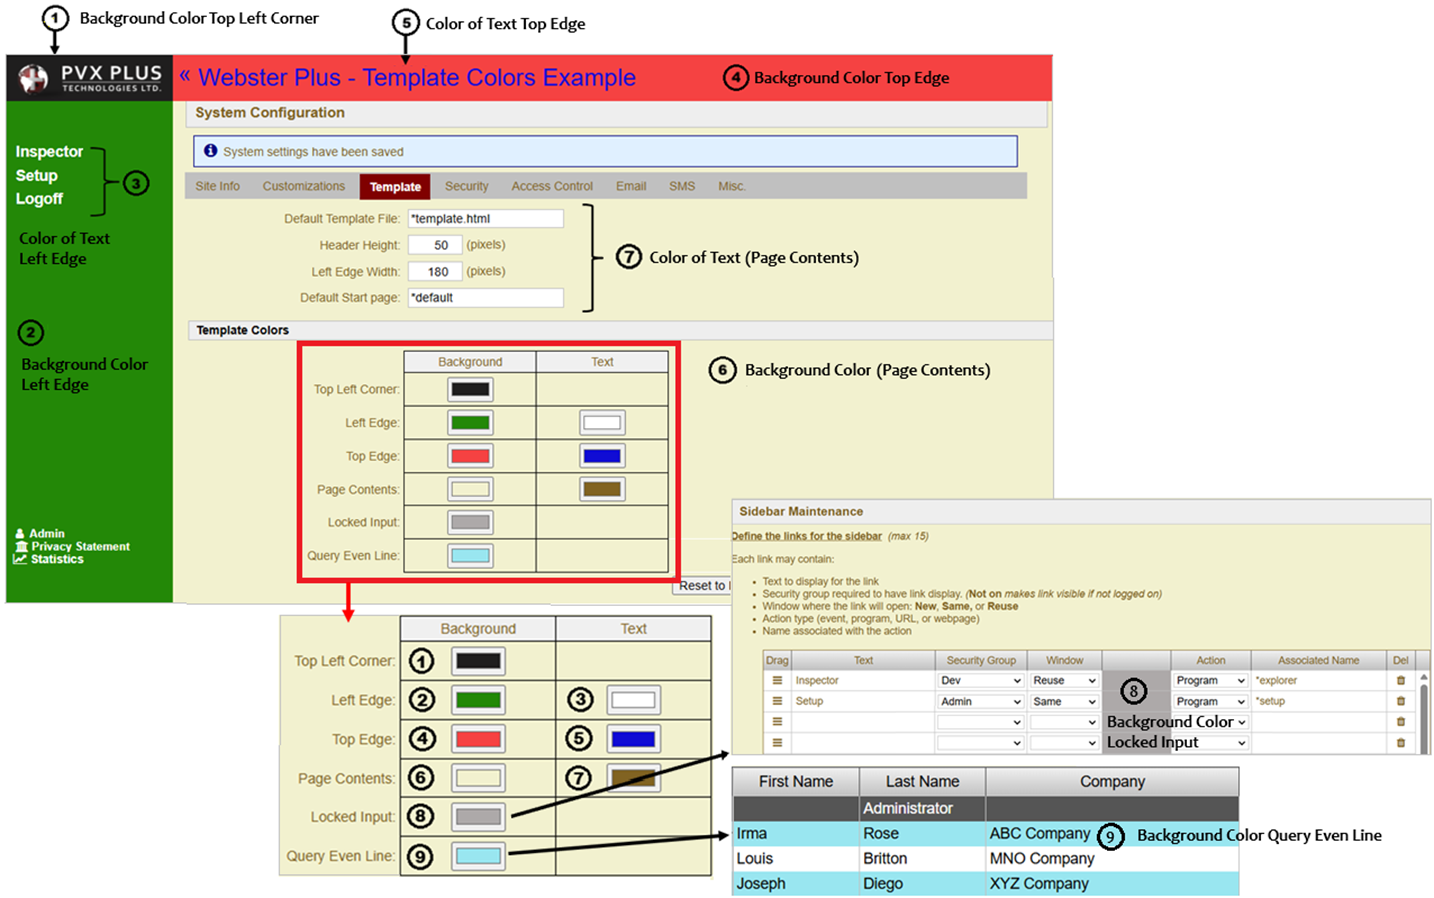Open the Action dropdown for *explorer row
This screenshot has height=898, width=1434.
[1210, 680]
